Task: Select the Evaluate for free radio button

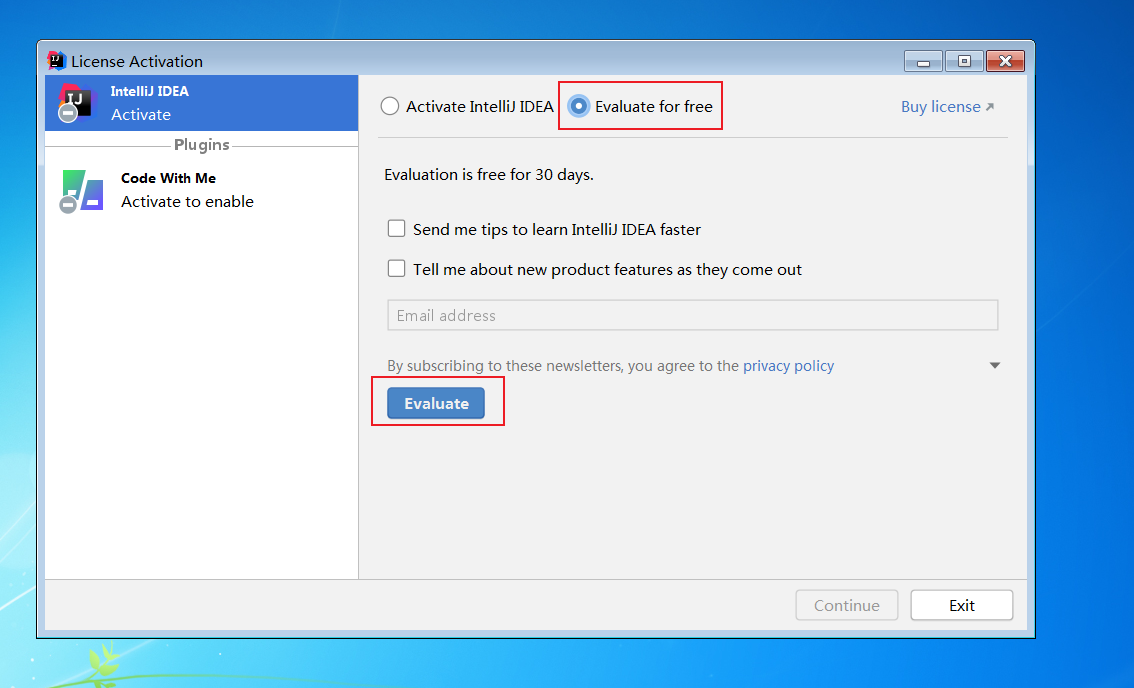Action: point(578,106)
